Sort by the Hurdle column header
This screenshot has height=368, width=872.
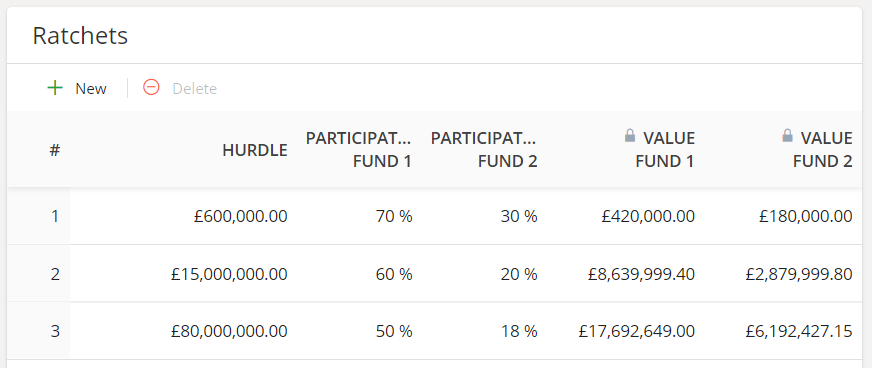click(255, 150)
